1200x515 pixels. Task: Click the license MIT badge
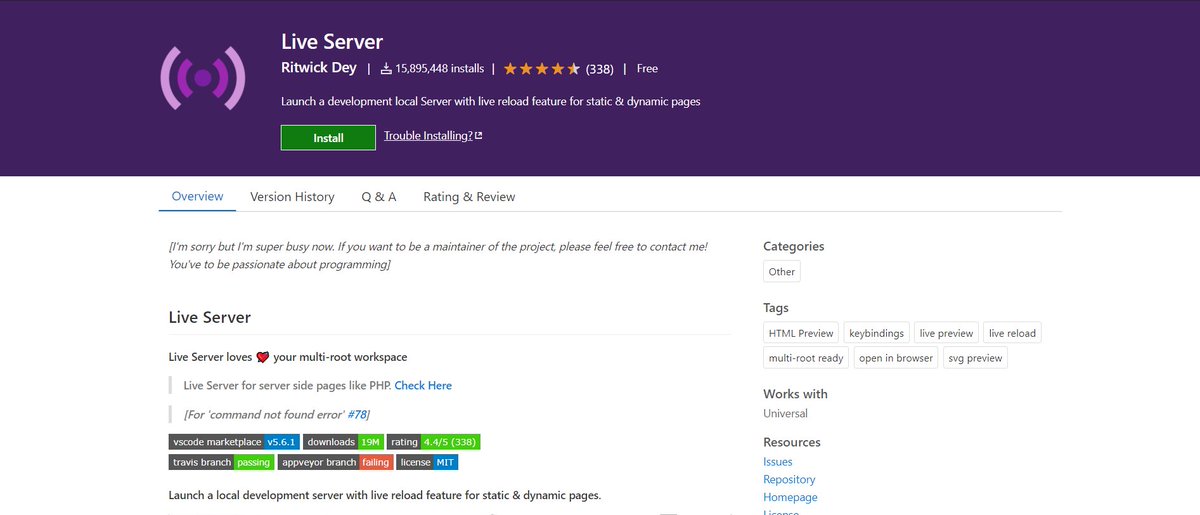(427, 462)
